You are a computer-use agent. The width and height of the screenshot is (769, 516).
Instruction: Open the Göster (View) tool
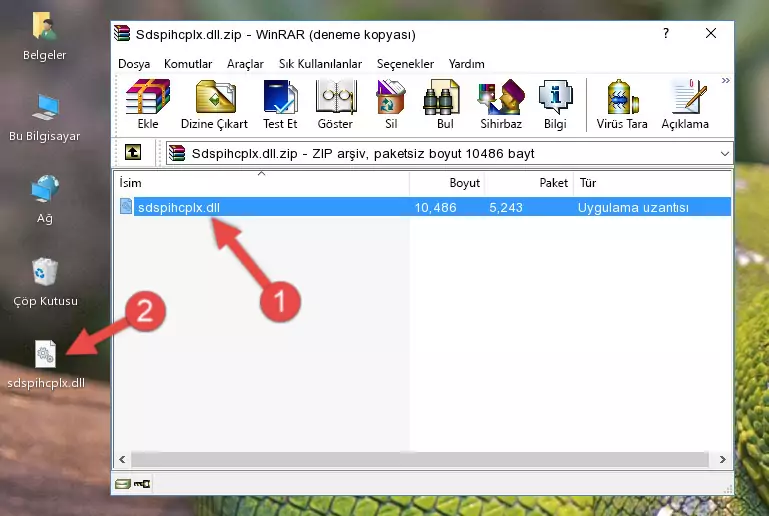(335, 104)
